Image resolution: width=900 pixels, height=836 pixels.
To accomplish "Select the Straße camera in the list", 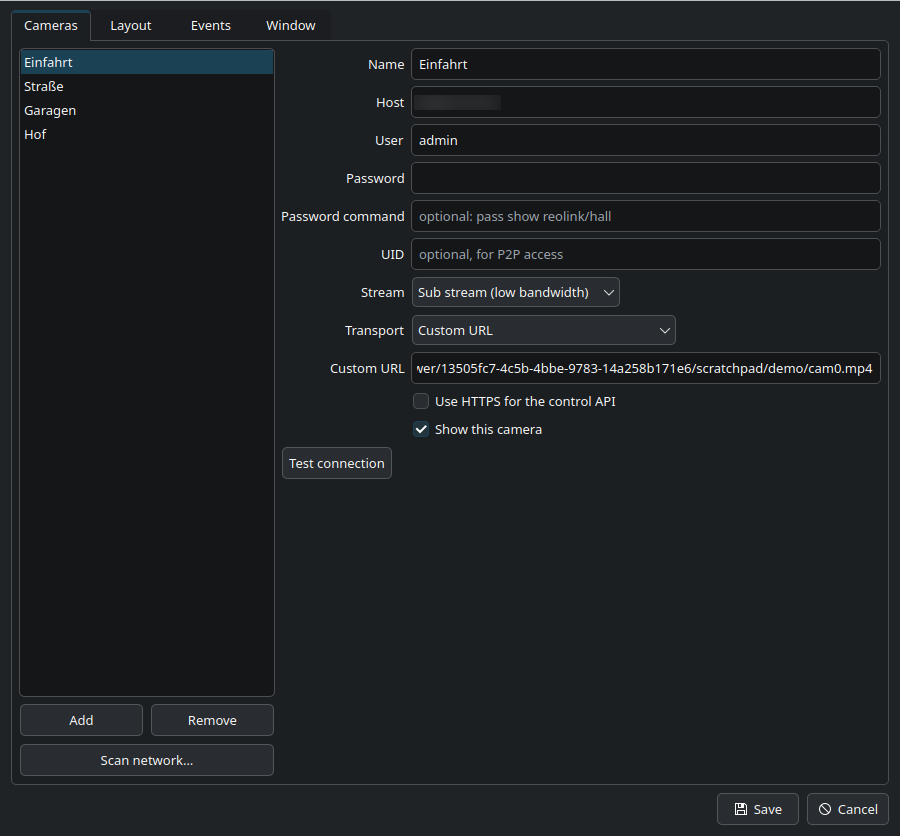I will click(147, 86).
